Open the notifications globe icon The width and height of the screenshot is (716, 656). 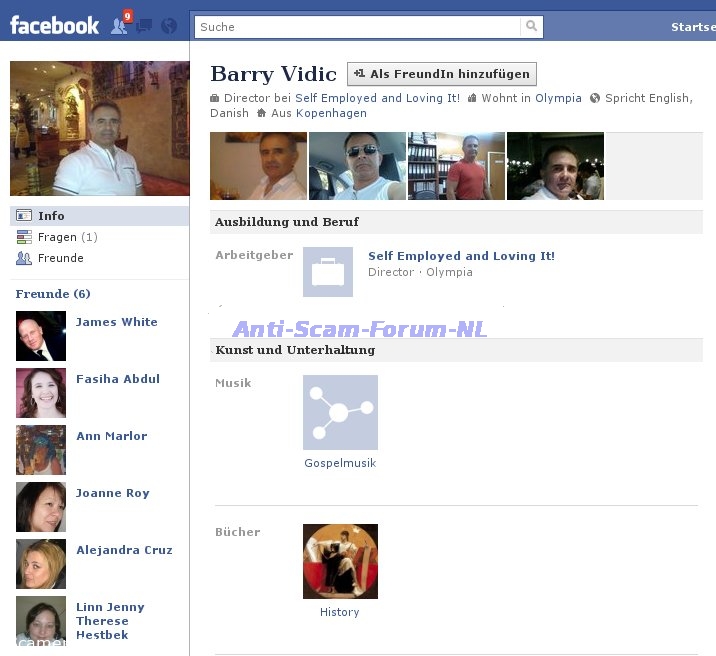tap(168, 26)
